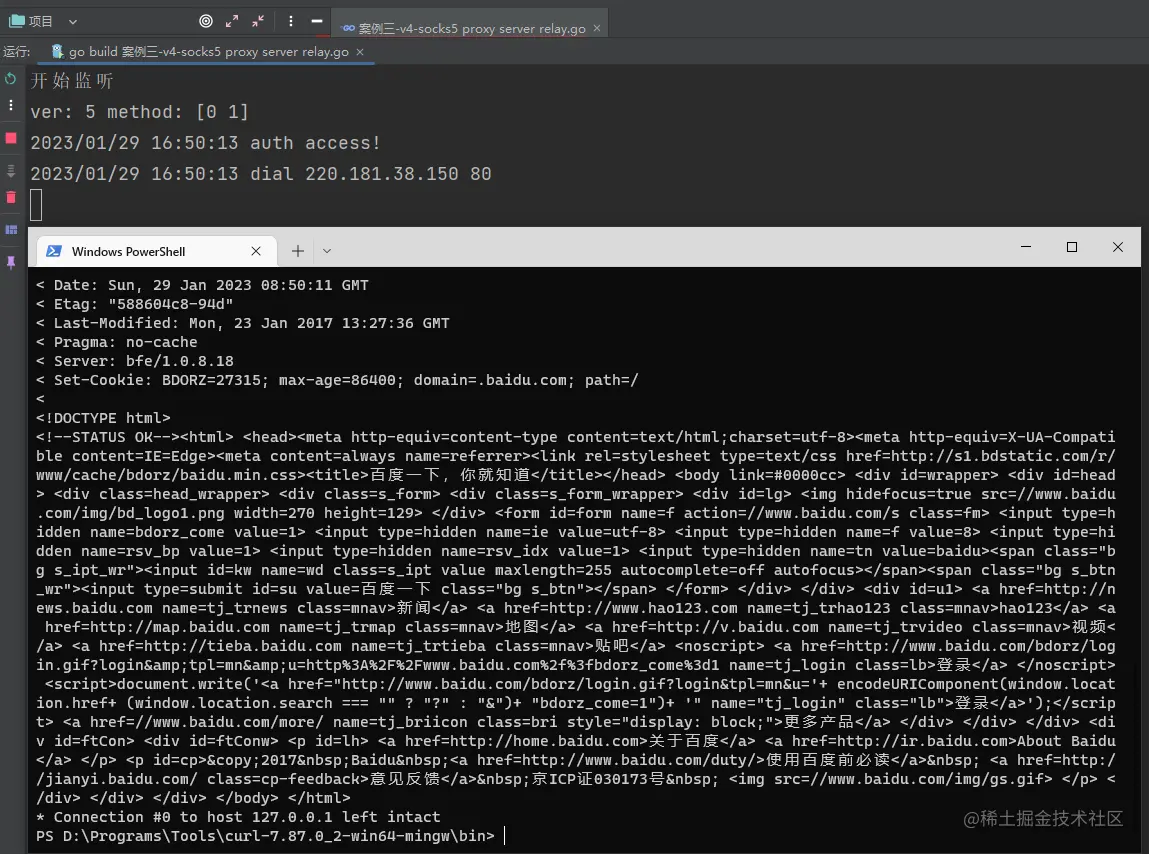Viewport: 1149px width, 854px height.
Task: Expand all with the diagonal arrows icon
Action: coord(232,21)
